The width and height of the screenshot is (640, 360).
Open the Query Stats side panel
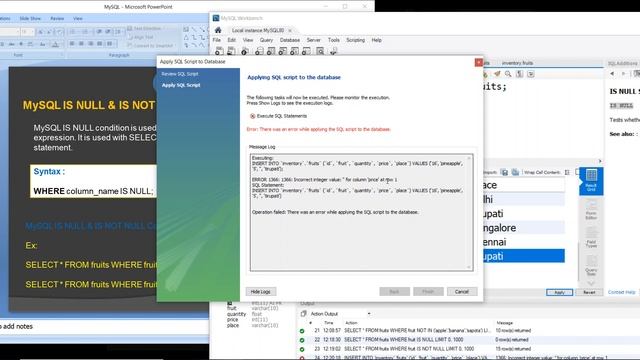tap(591, 266)
